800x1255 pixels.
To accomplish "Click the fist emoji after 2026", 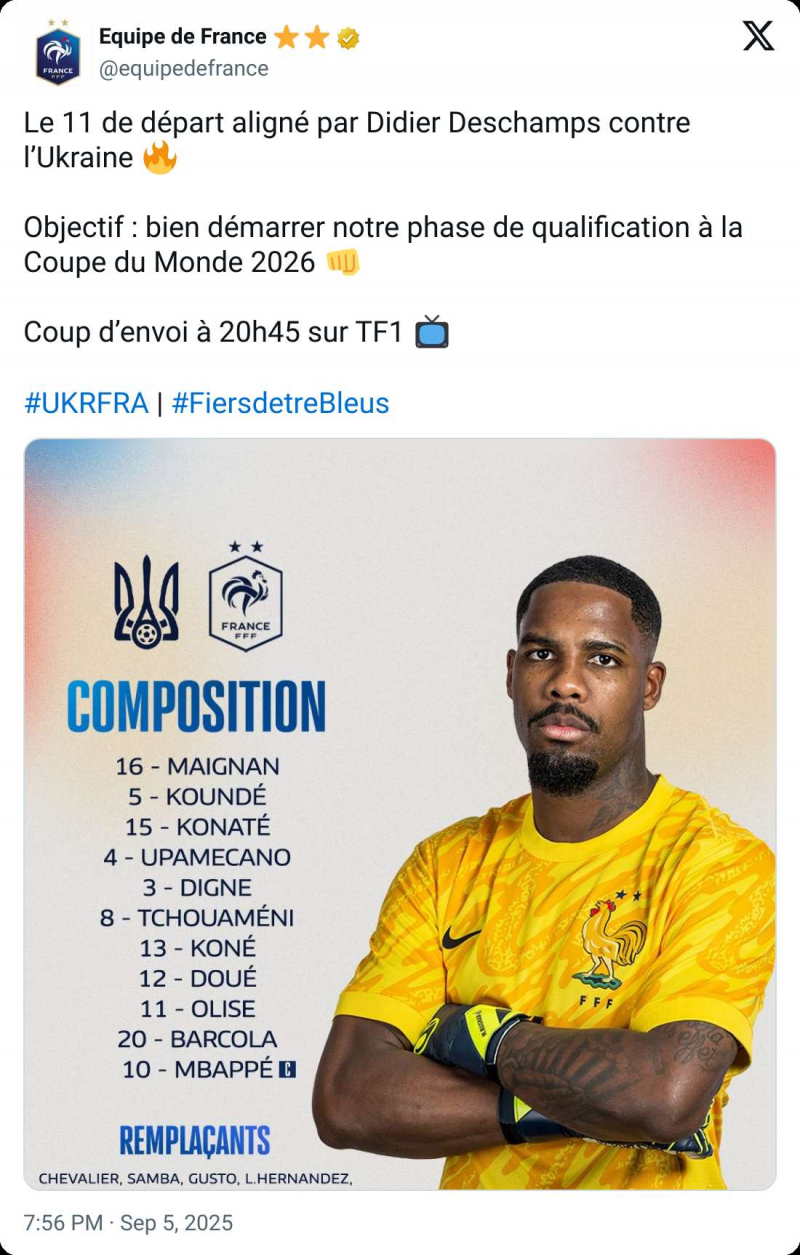I will [343, 263].
